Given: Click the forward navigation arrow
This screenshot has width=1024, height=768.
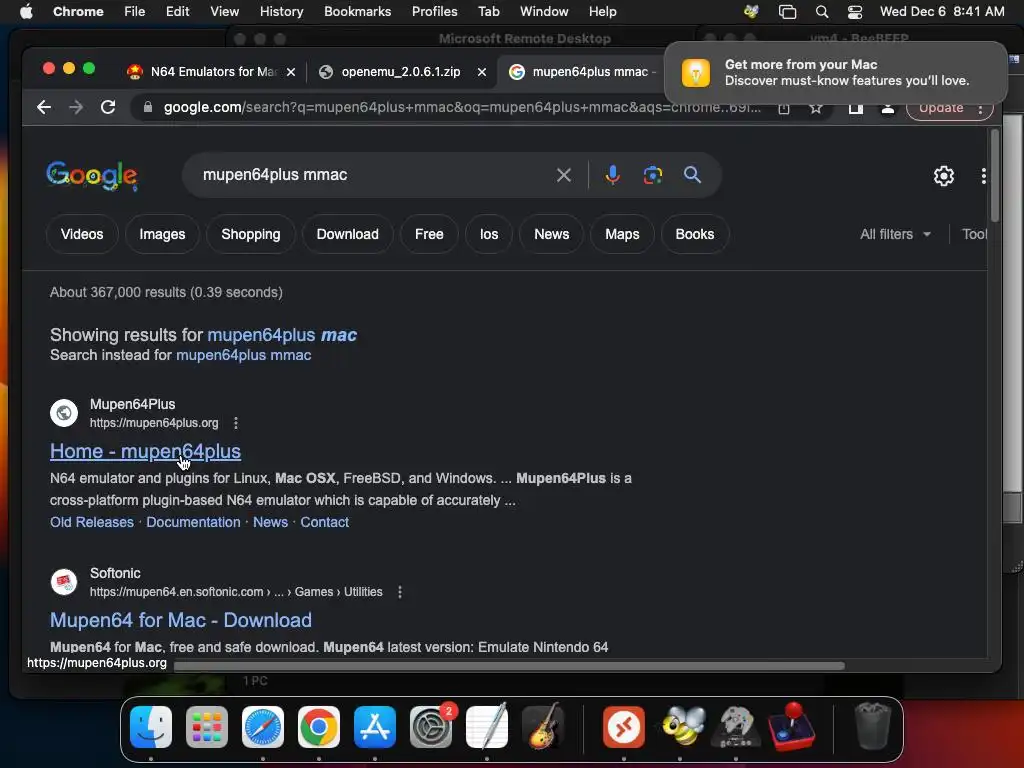Looking at the screenshot, I should point(76,107).
